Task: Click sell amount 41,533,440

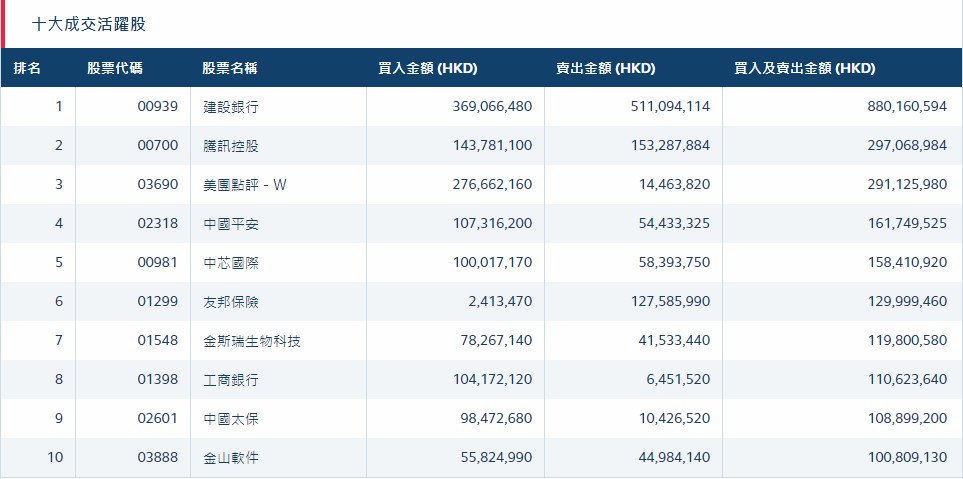Action: coord(674,340)
